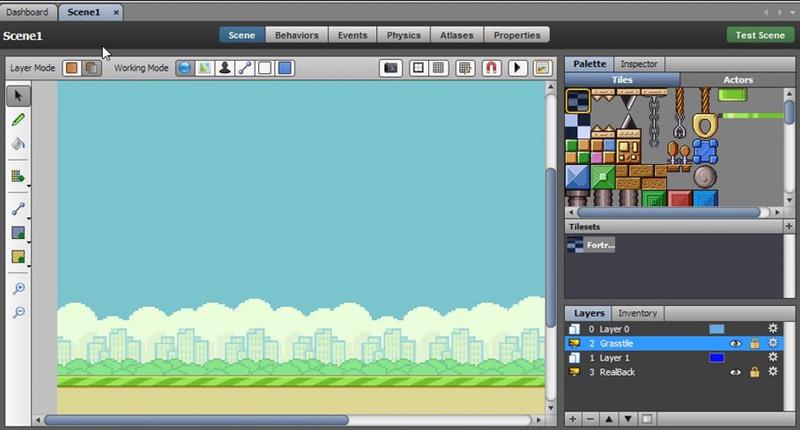The image size is (800, 430).
Task: Toggle visibility eye of Grasstile layer
Action: [736, 343]
